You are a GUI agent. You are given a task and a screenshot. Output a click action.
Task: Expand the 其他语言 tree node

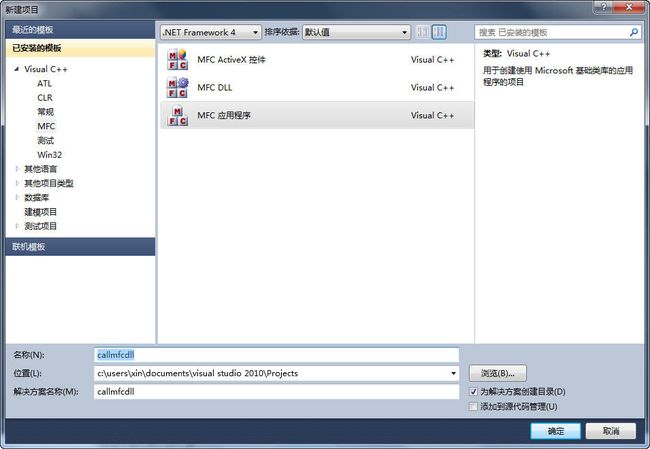17,169
